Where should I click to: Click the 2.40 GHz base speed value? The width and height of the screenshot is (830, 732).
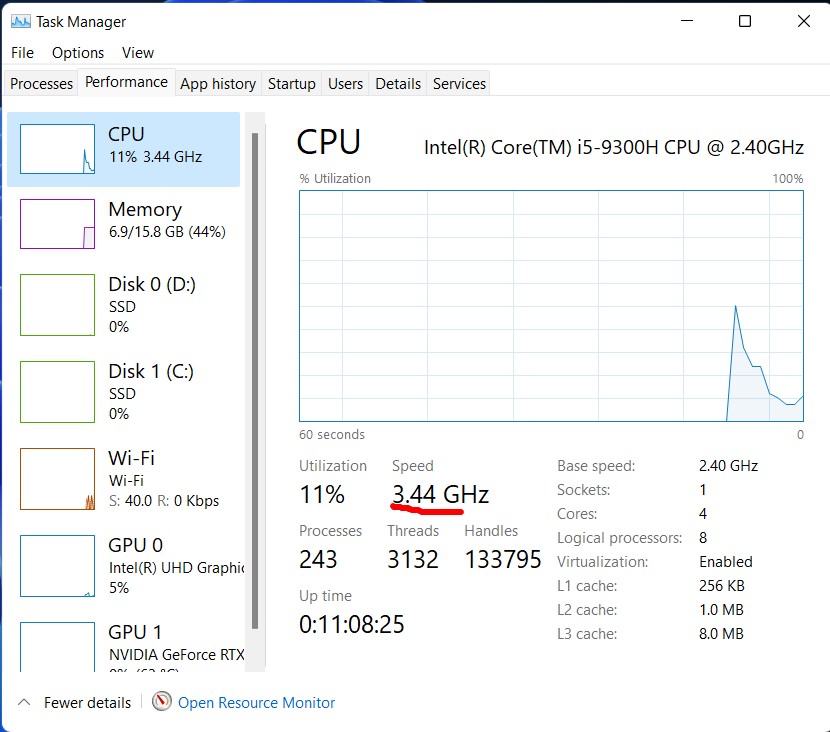click(x=728, y=466)
